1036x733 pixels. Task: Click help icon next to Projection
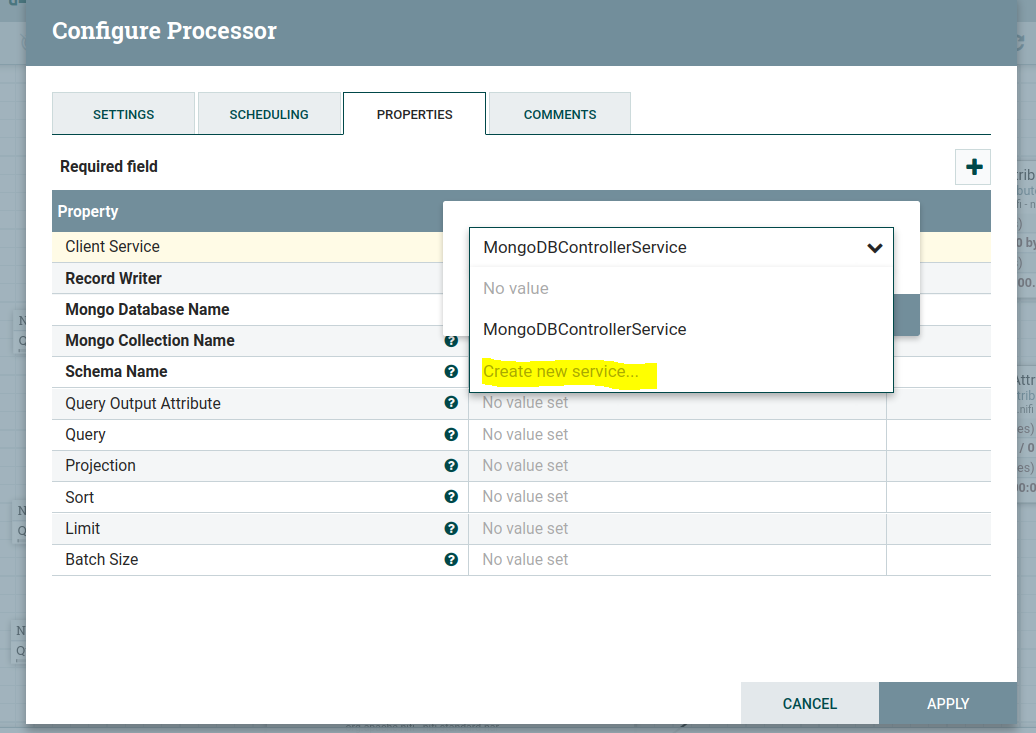(451, 466)
